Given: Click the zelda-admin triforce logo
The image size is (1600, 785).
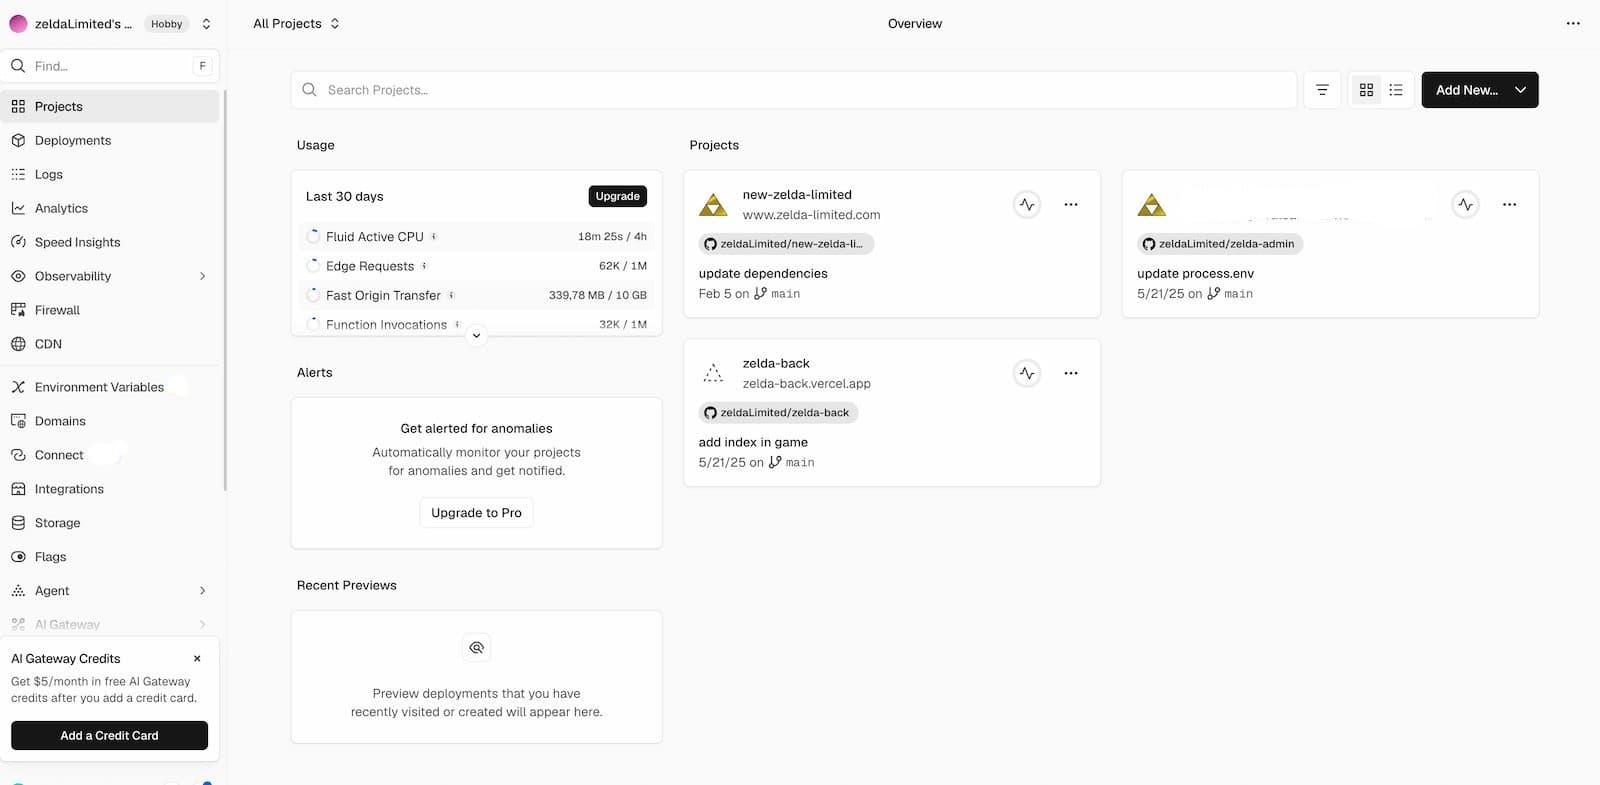Looking at the screenshot, I should point(1152,205).
